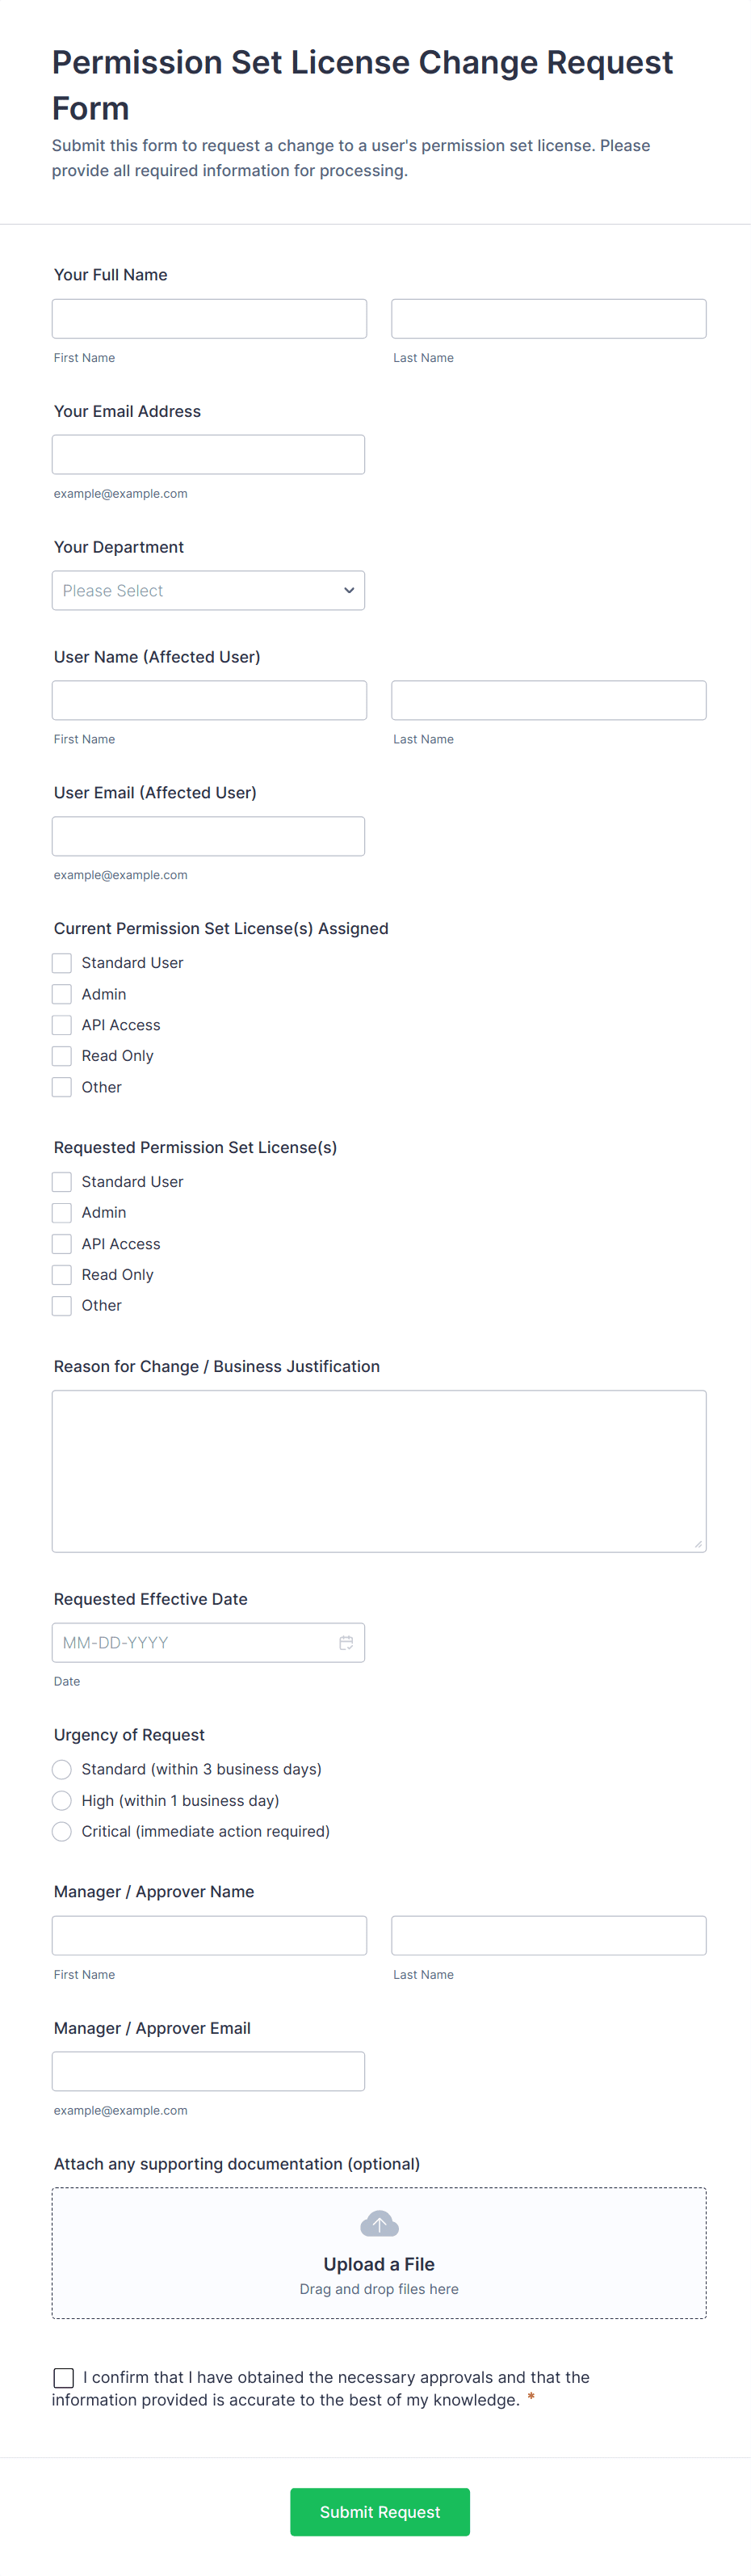Check Read Only under Current Permission Set Licenses

tap(62, 1056)
